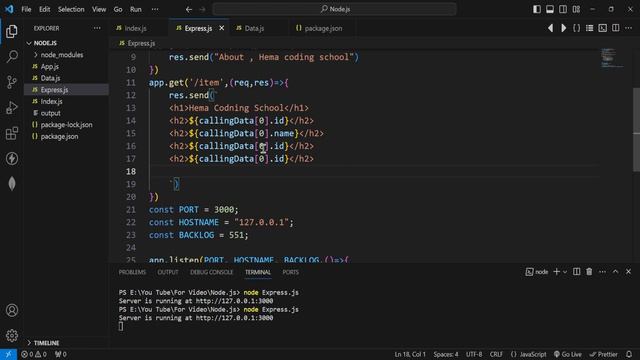Click the list icon in editor toolbar
The image size is (640, 360).
tap(590, 28)
